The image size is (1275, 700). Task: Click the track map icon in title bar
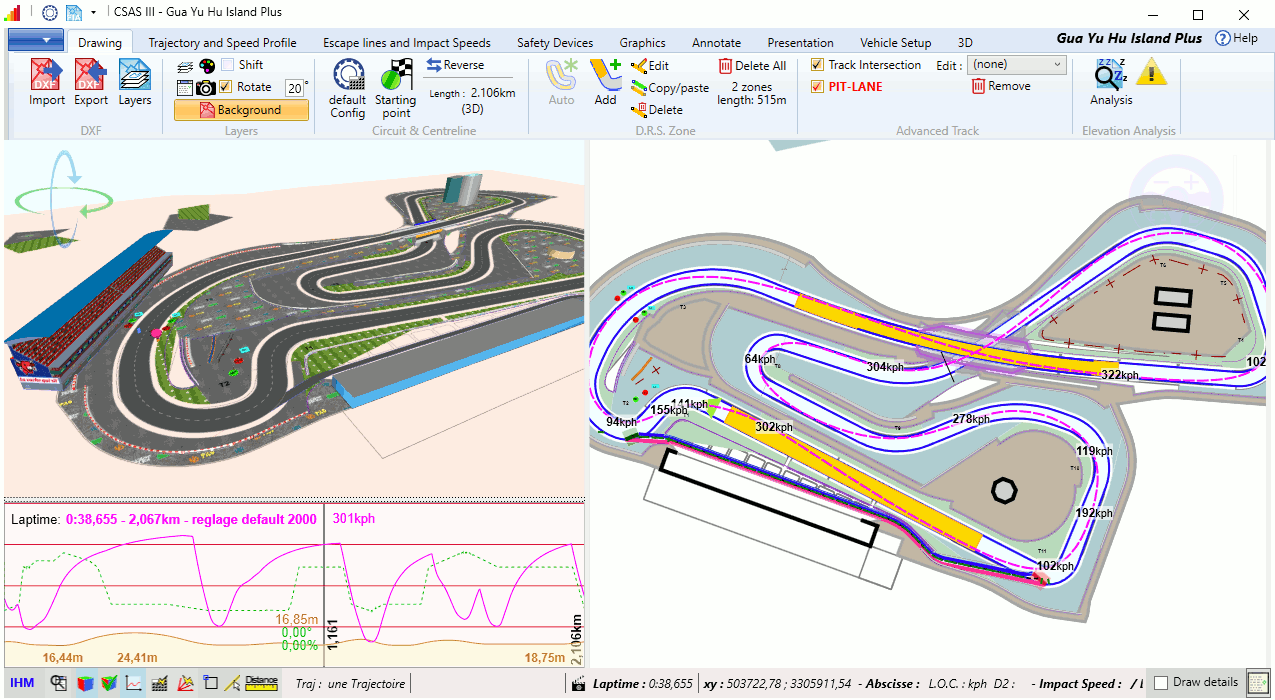point(73,13)
